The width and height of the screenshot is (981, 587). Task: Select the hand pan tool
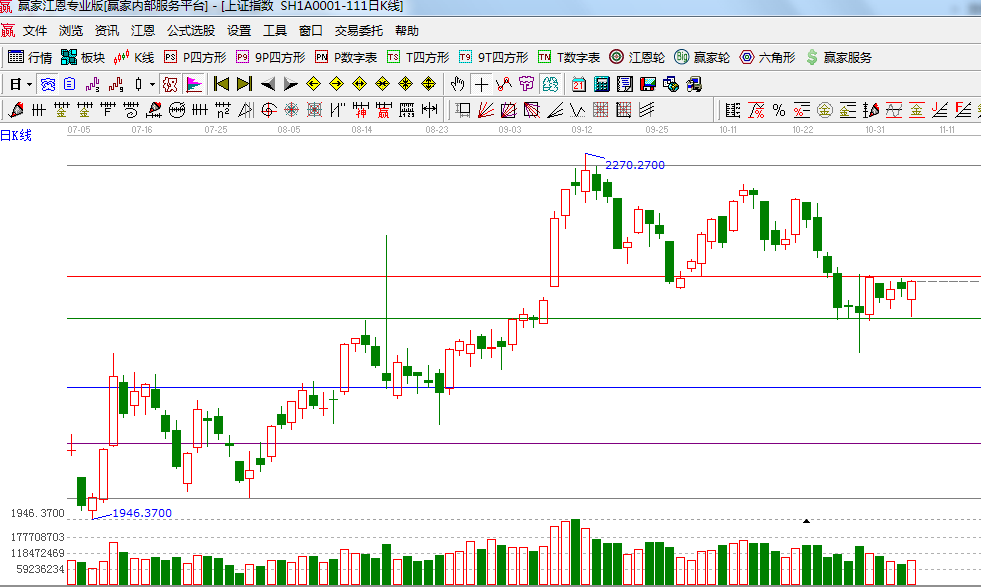click(x=458, y=84)
